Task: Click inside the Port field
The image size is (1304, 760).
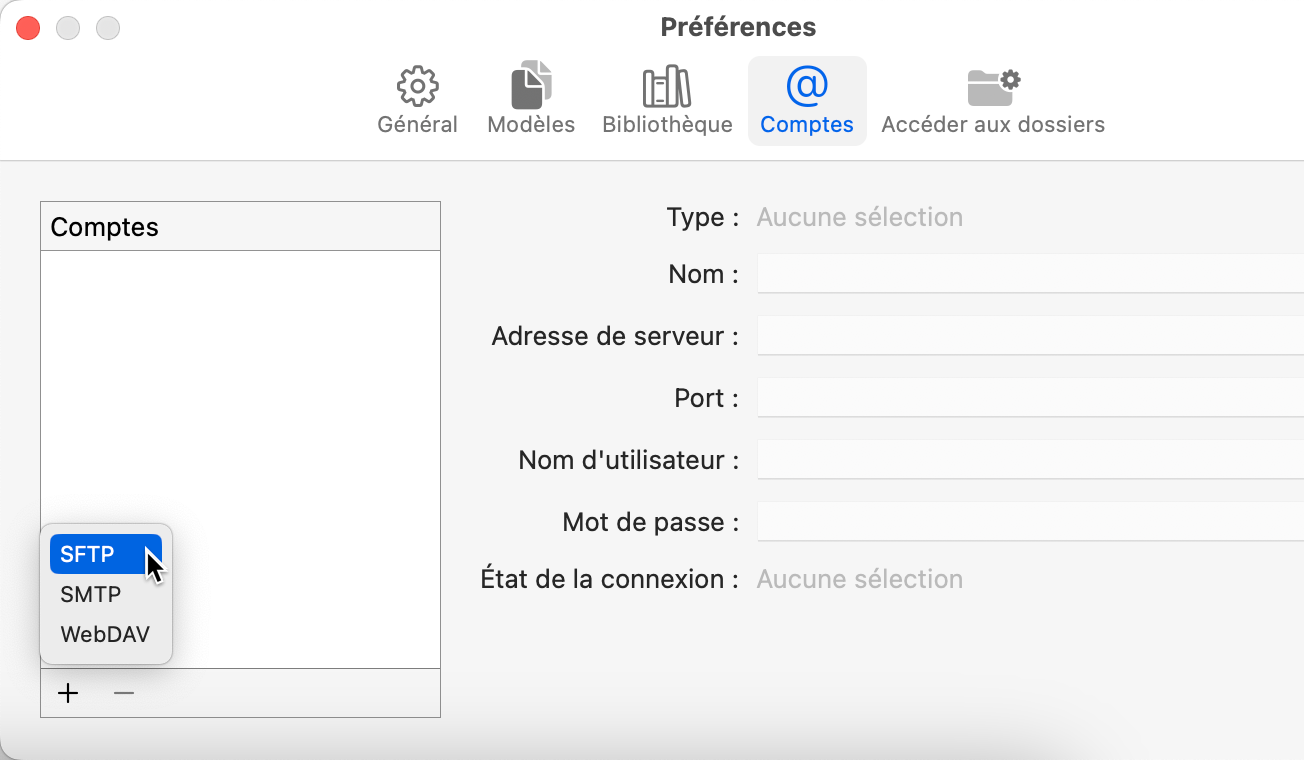Action: coord(1020,398)
